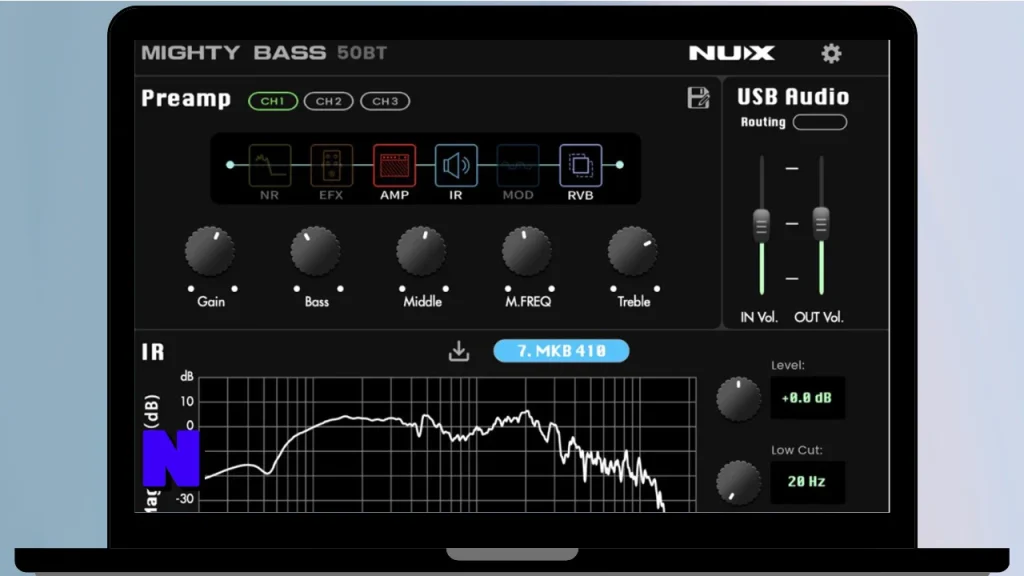The height and width of the screenshot is (576, 1024).
Task: Click the Middle knob
Action: (x=421, y=251)
